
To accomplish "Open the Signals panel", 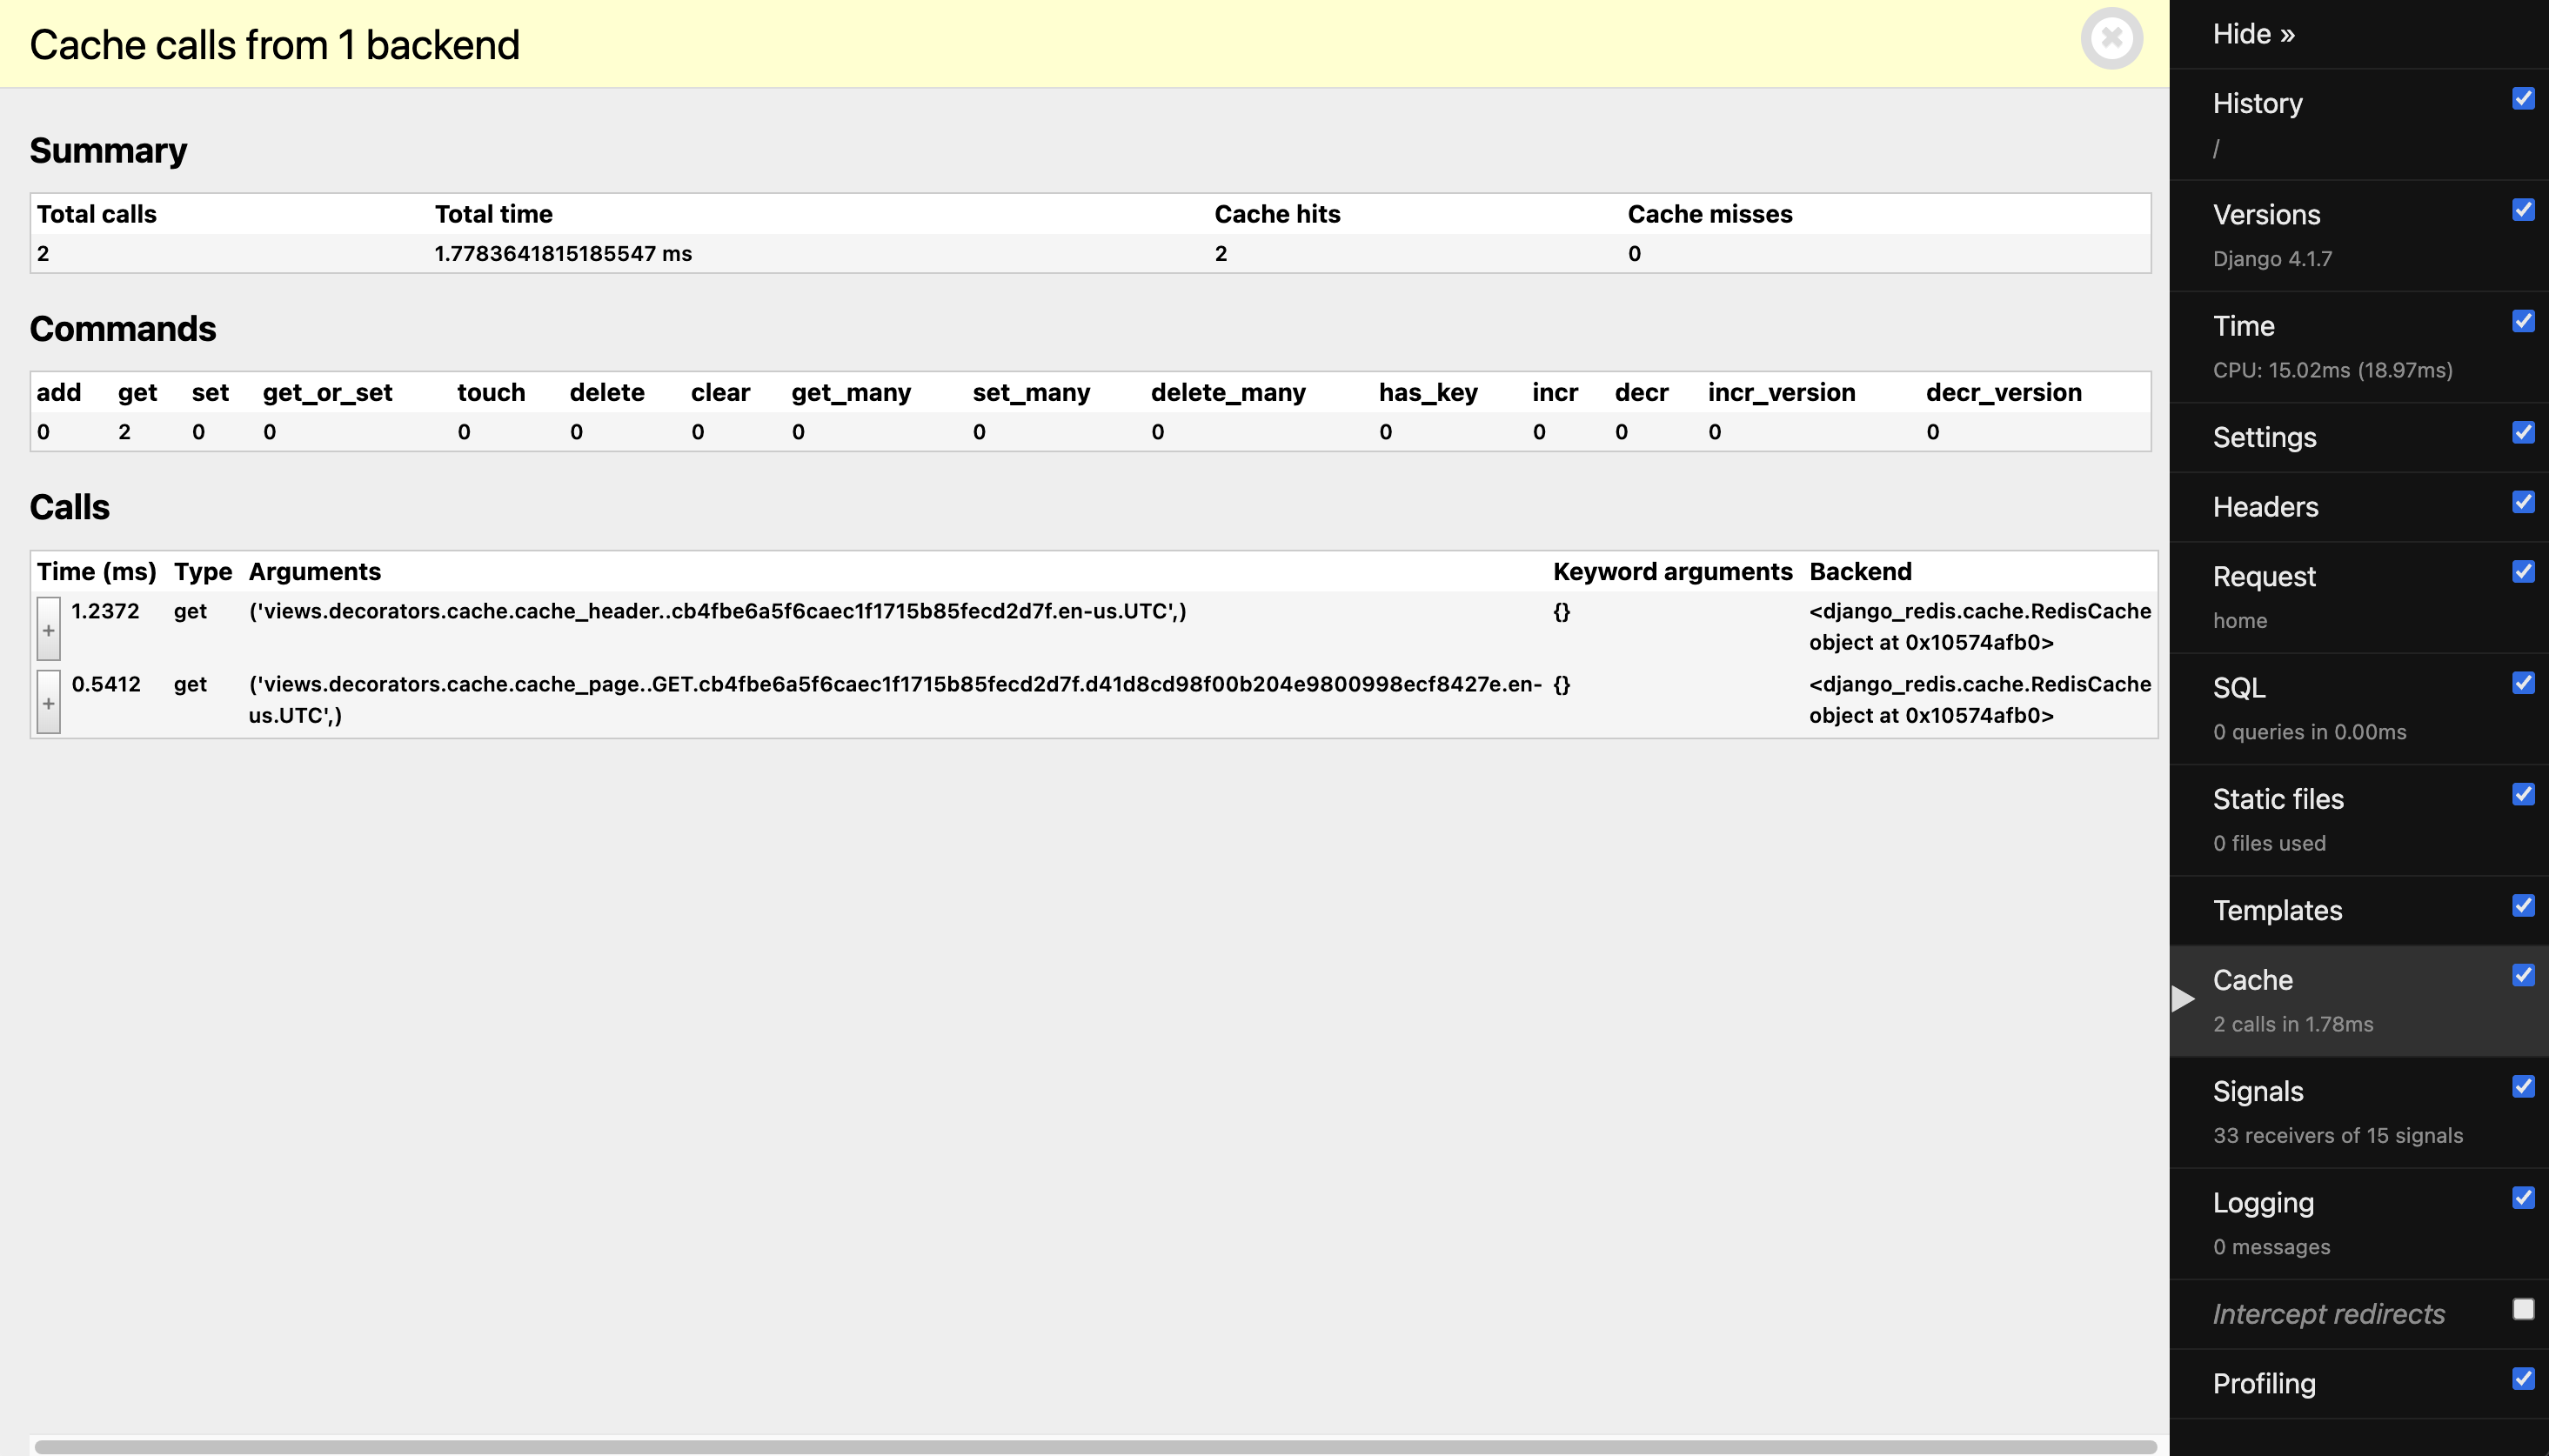I will pos(2257,1091).
